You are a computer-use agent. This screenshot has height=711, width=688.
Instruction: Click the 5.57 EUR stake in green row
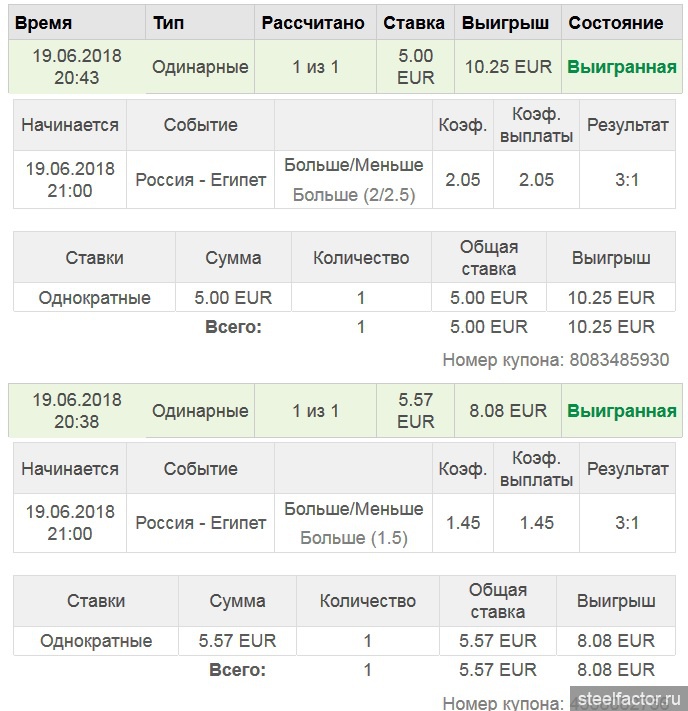415,410
